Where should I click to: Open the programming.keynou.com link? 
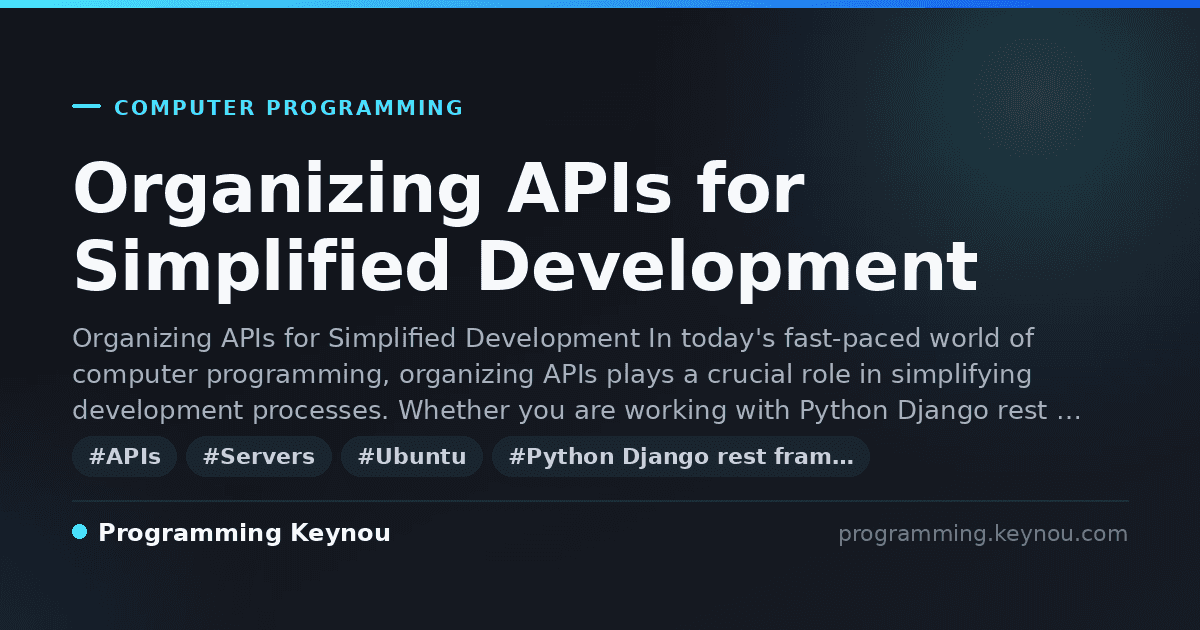click(x=983, y=534)
